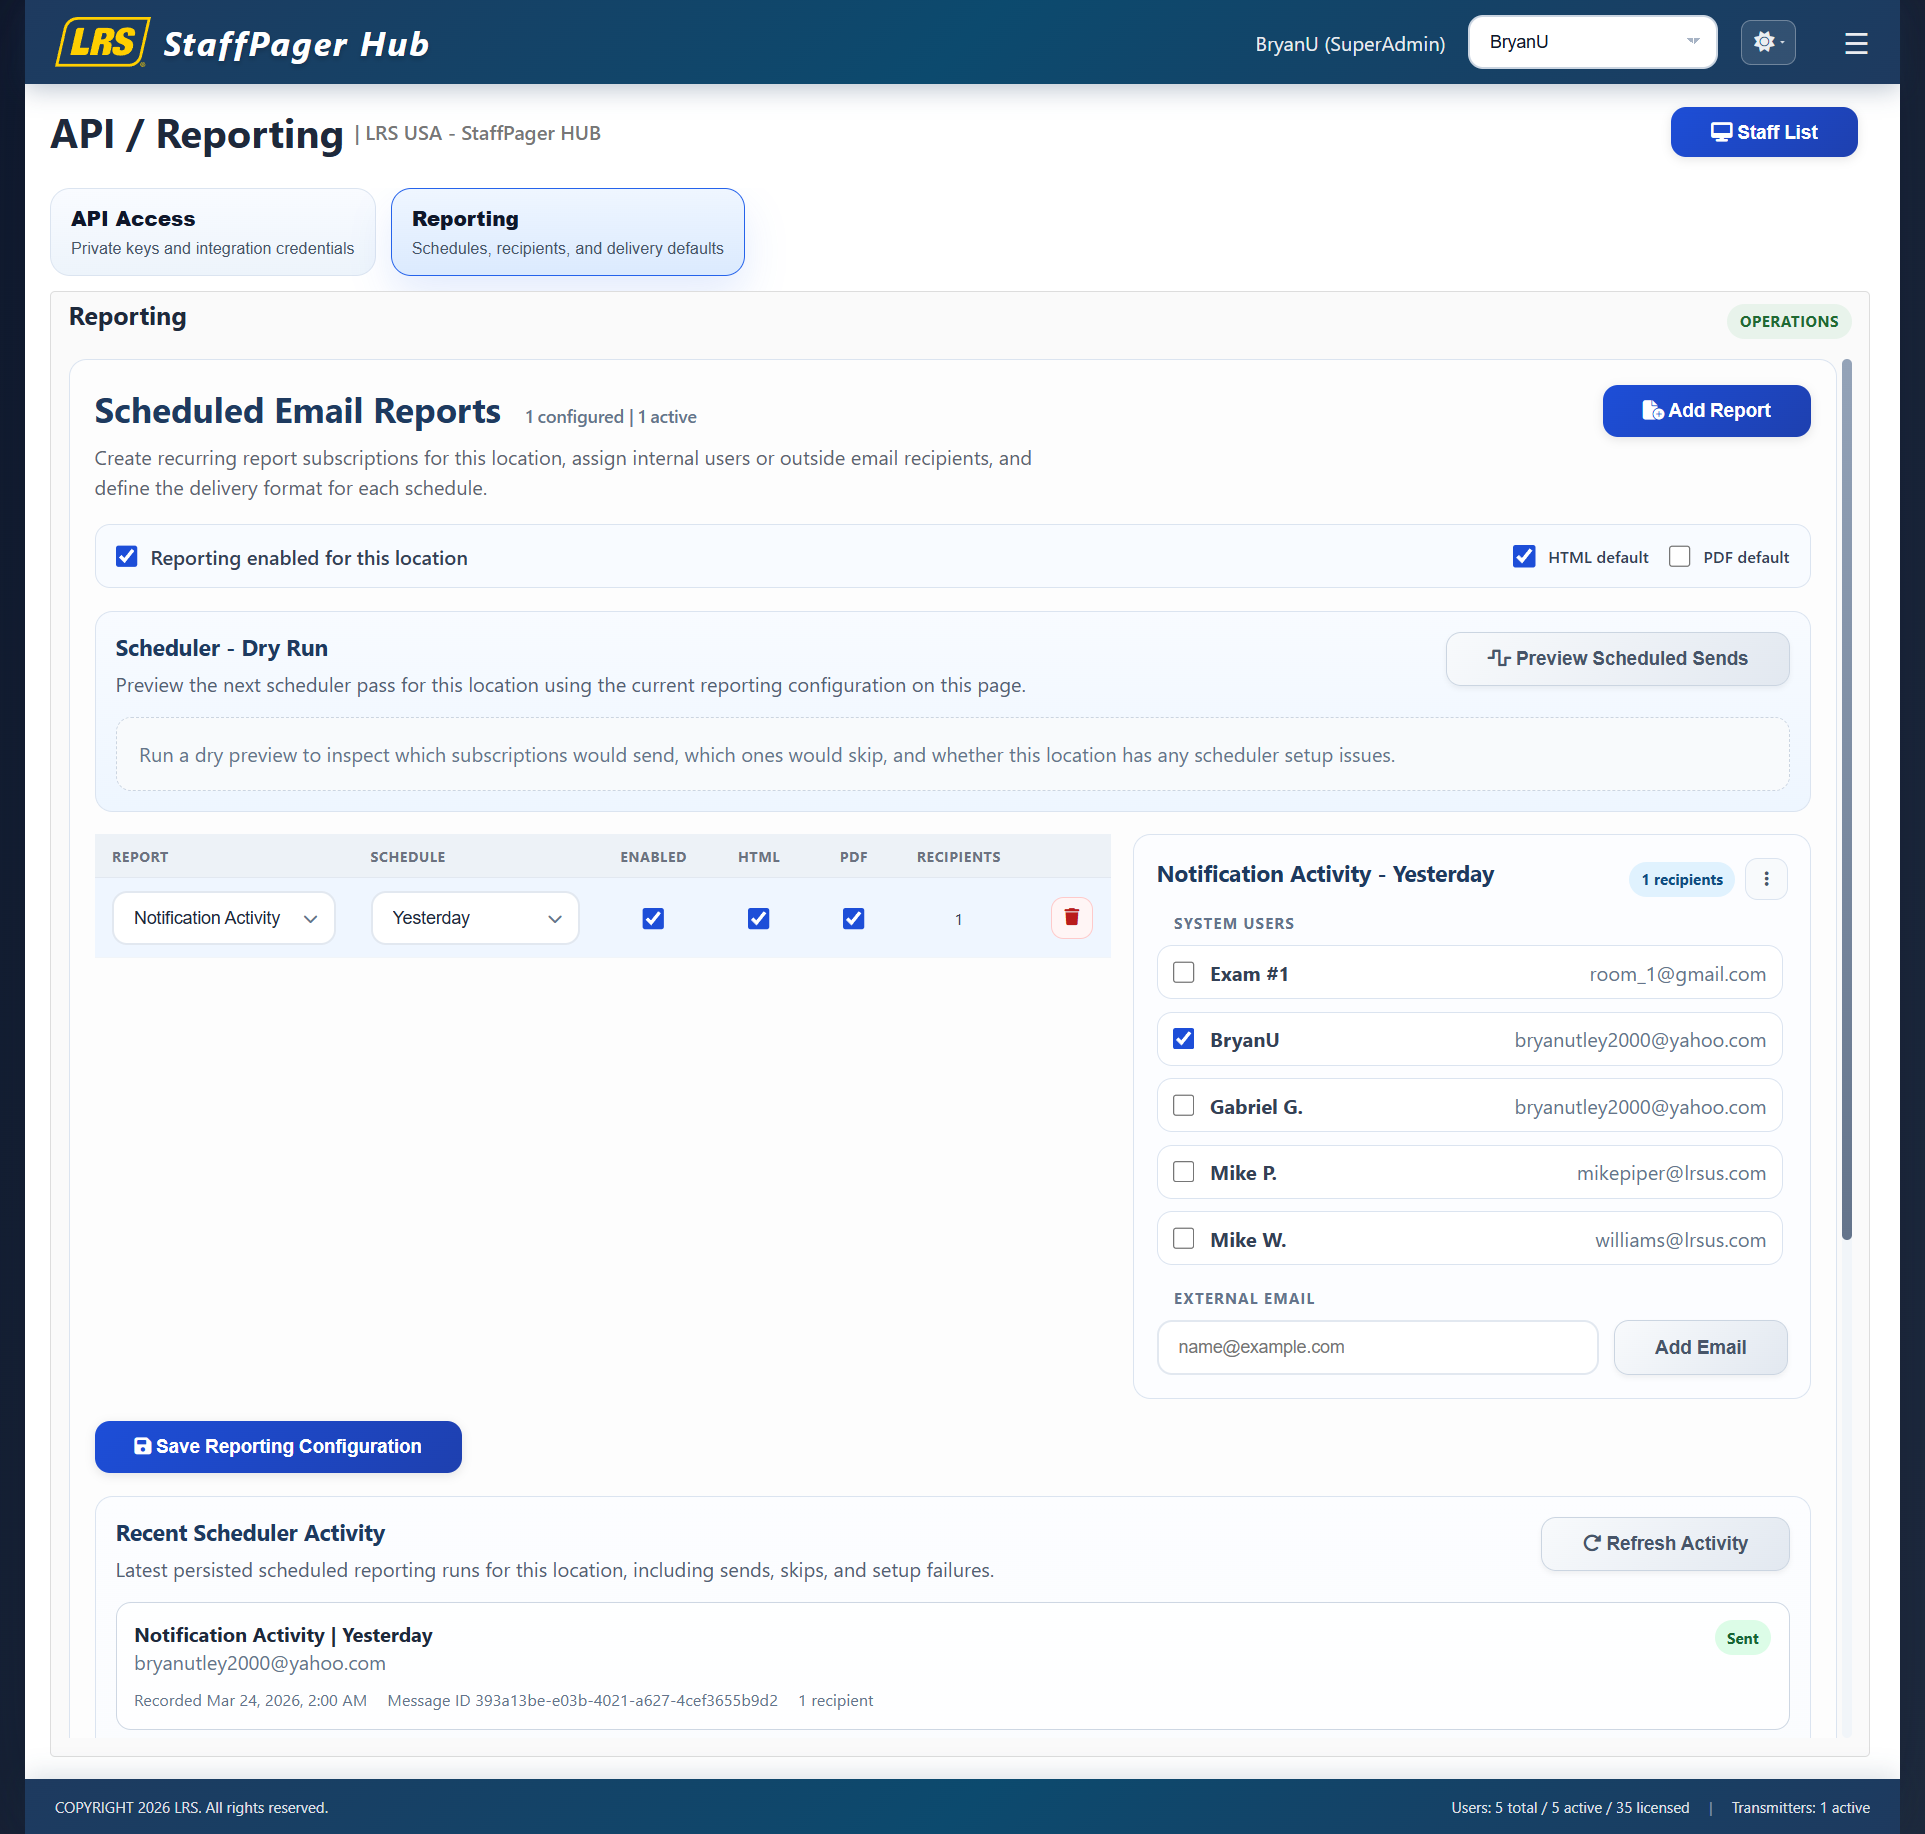The height and width of the screenshot is (1834, 1925).
Task: Open the Notification Activity report dropdown
Action: pos(224,918)
